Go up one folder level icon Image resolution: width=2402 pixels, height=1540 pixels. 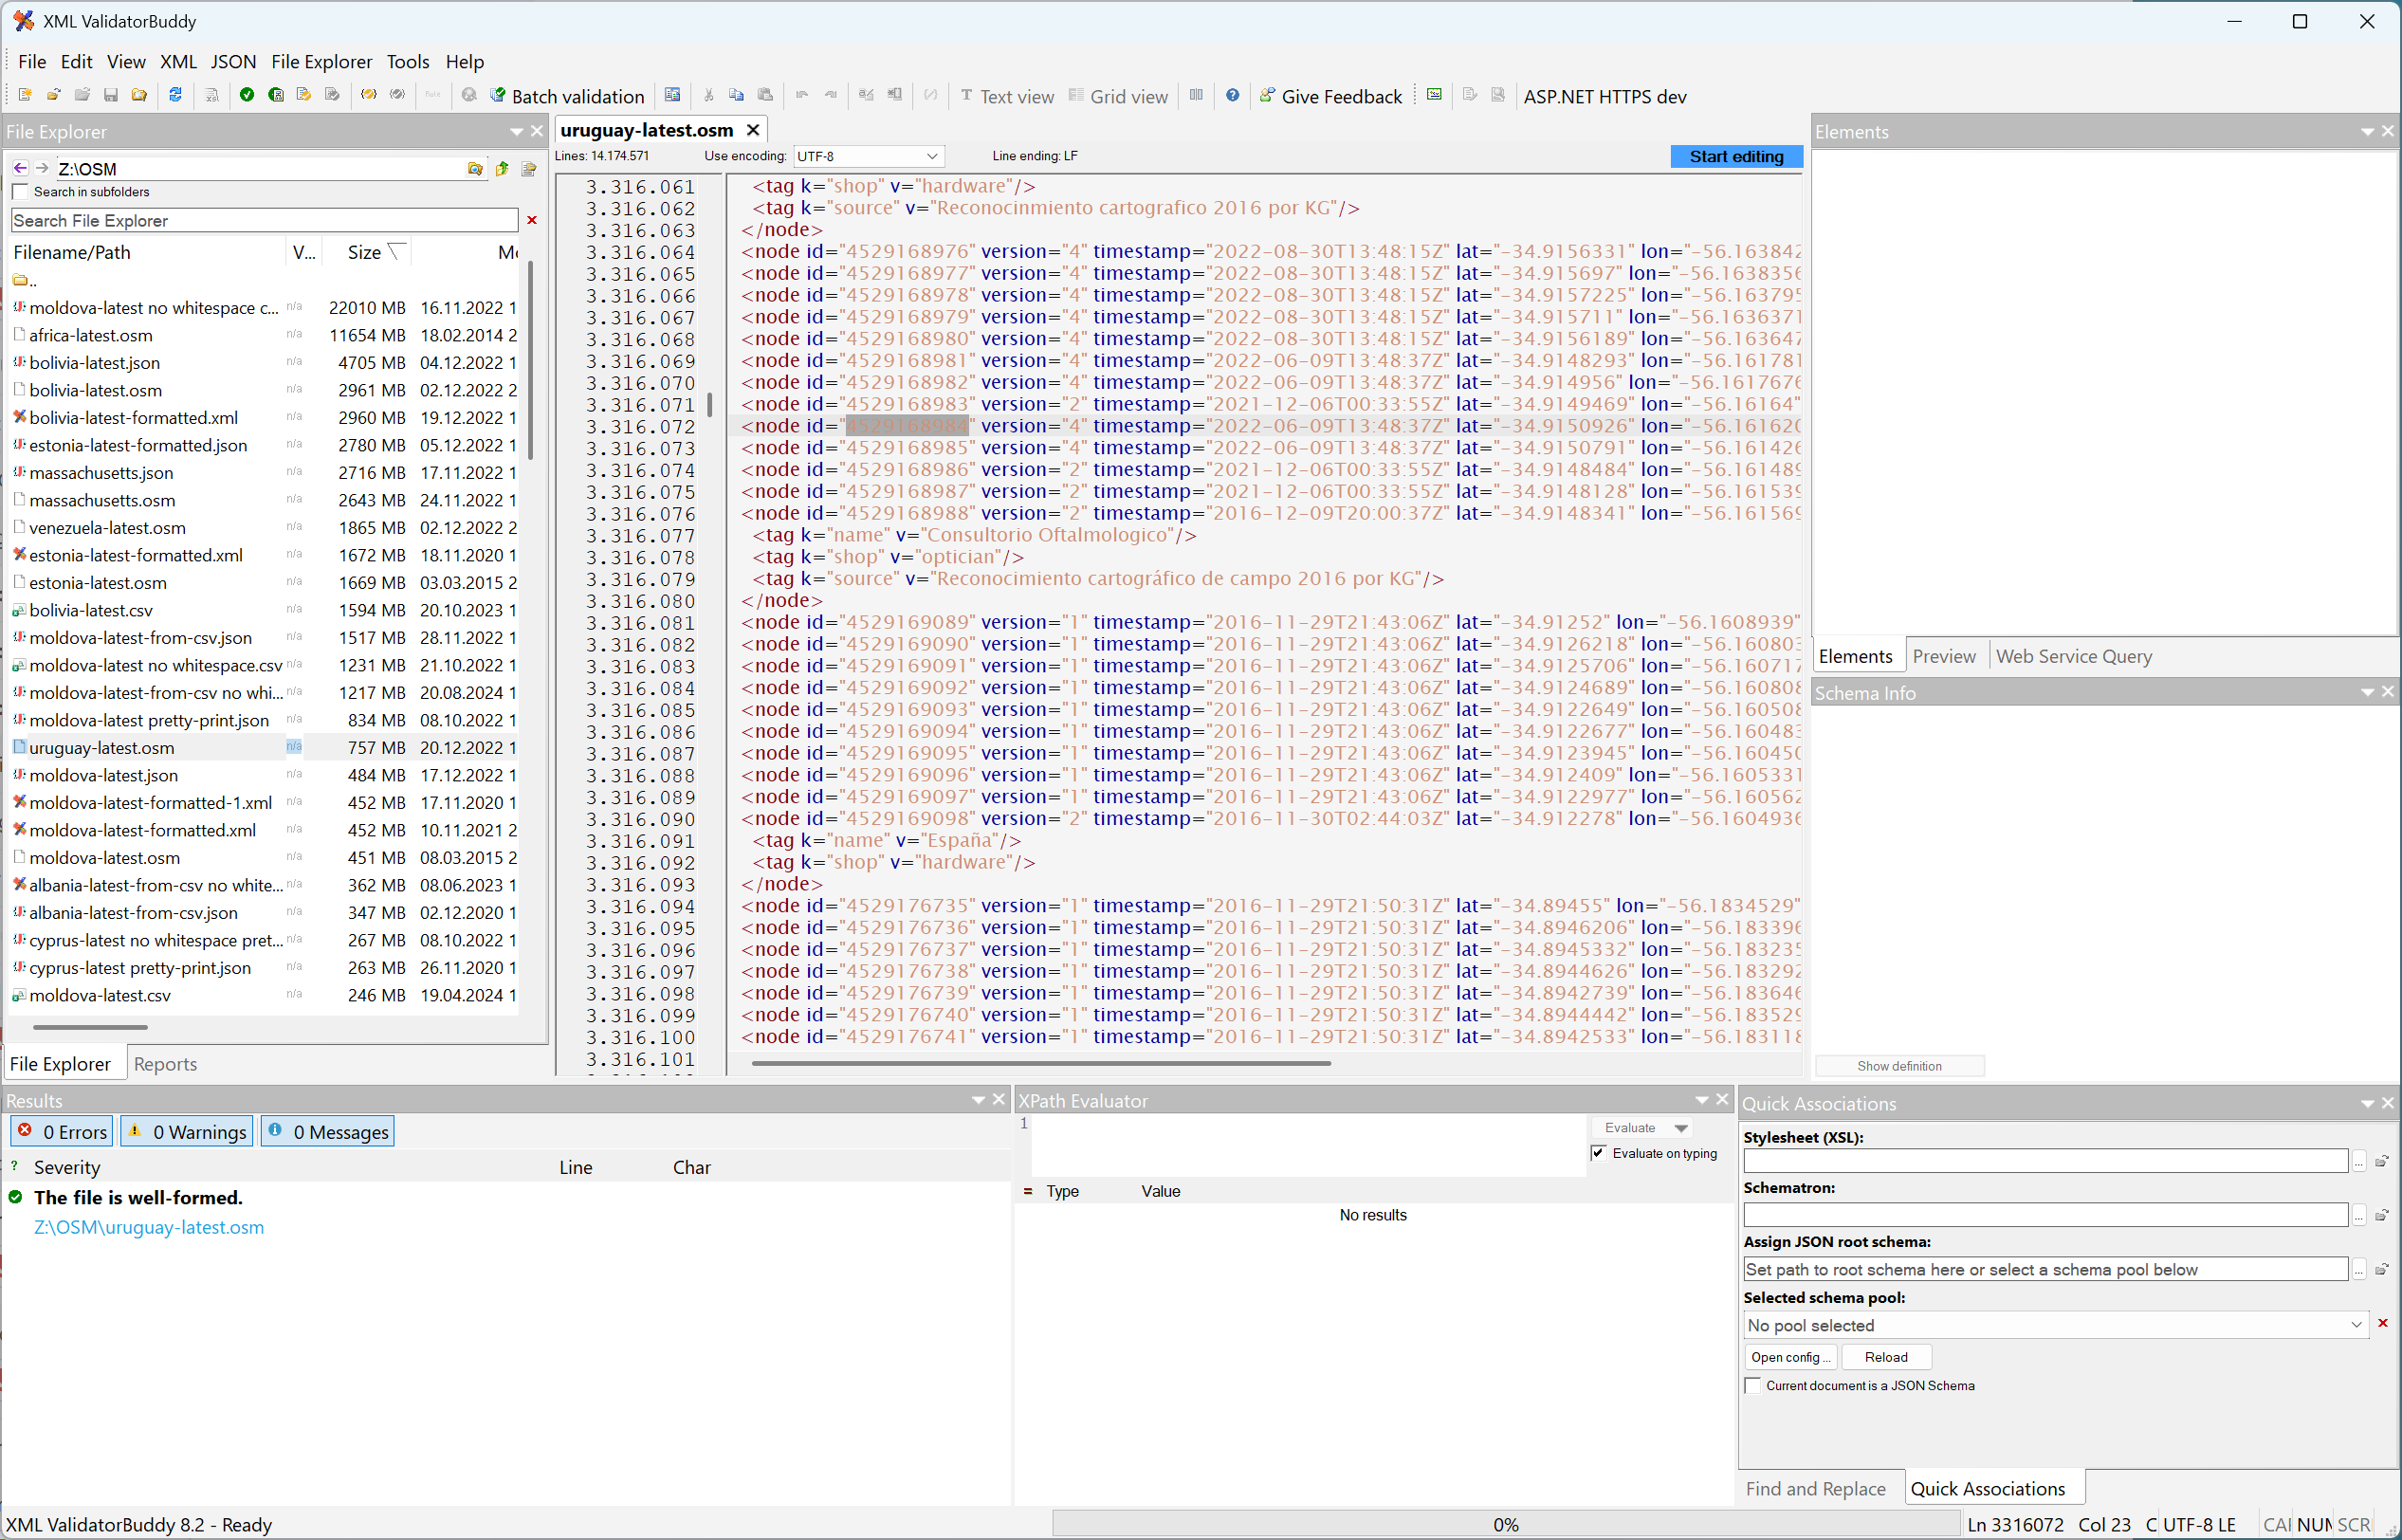(502, 169)
